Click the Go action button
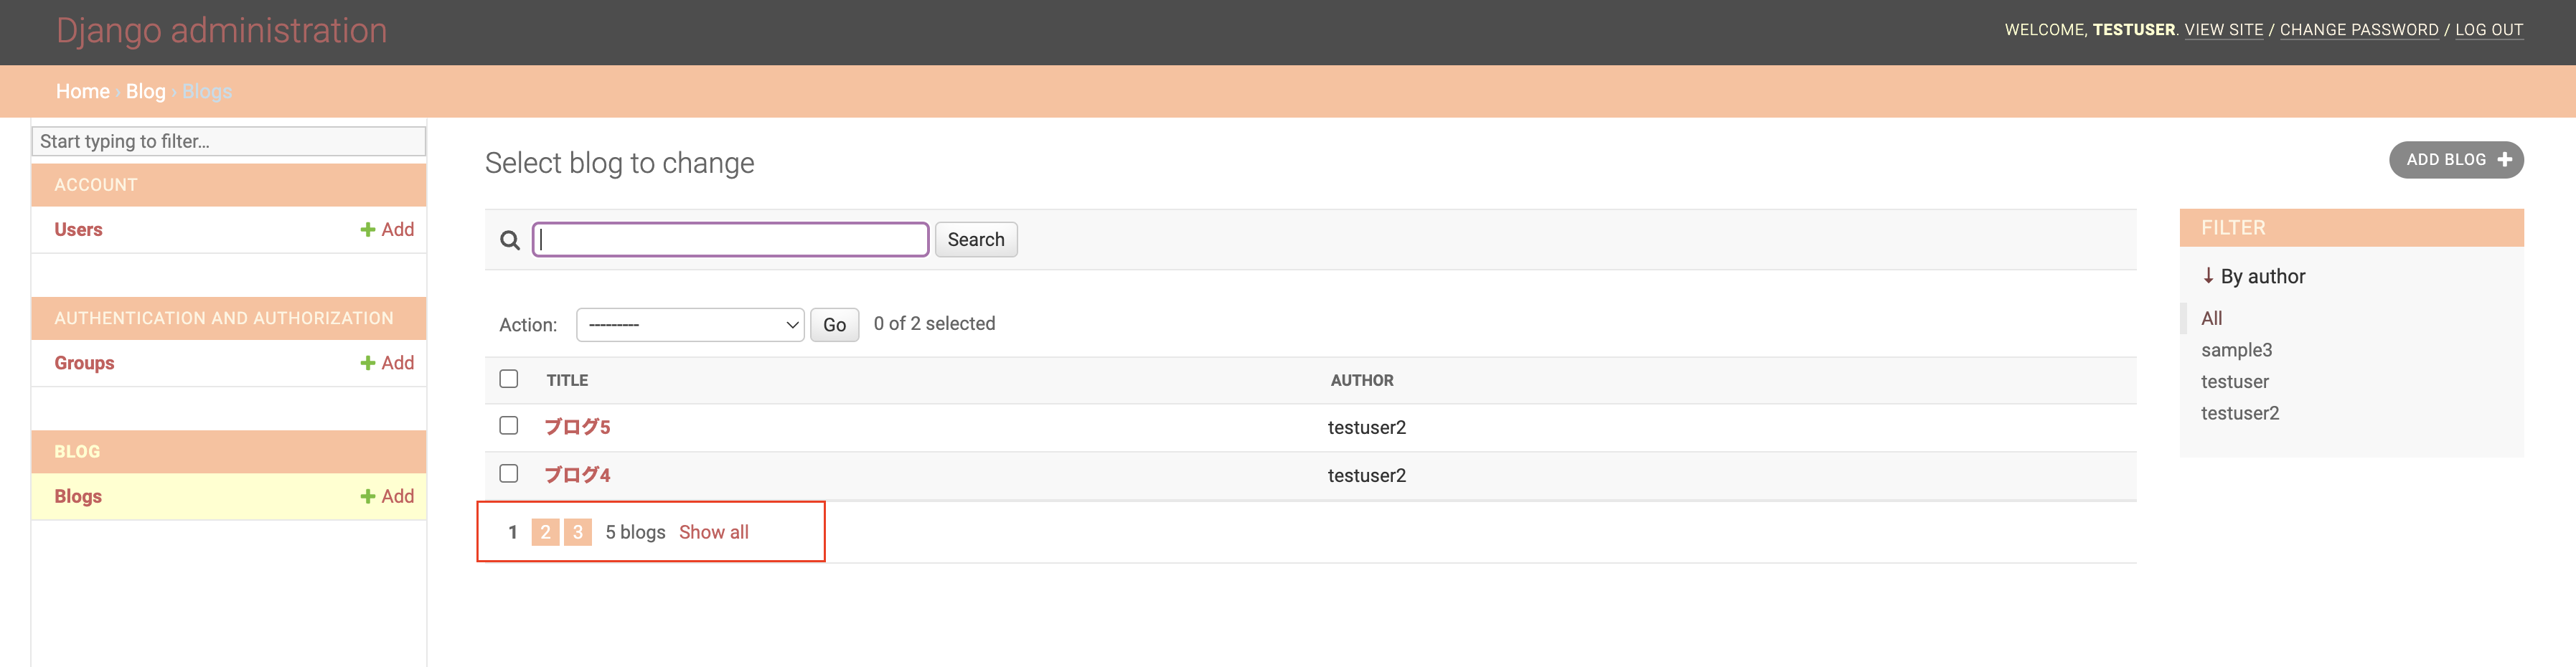Image resolution: width=2576 pixels, height=667 pixels. click(x=834, y=325)
